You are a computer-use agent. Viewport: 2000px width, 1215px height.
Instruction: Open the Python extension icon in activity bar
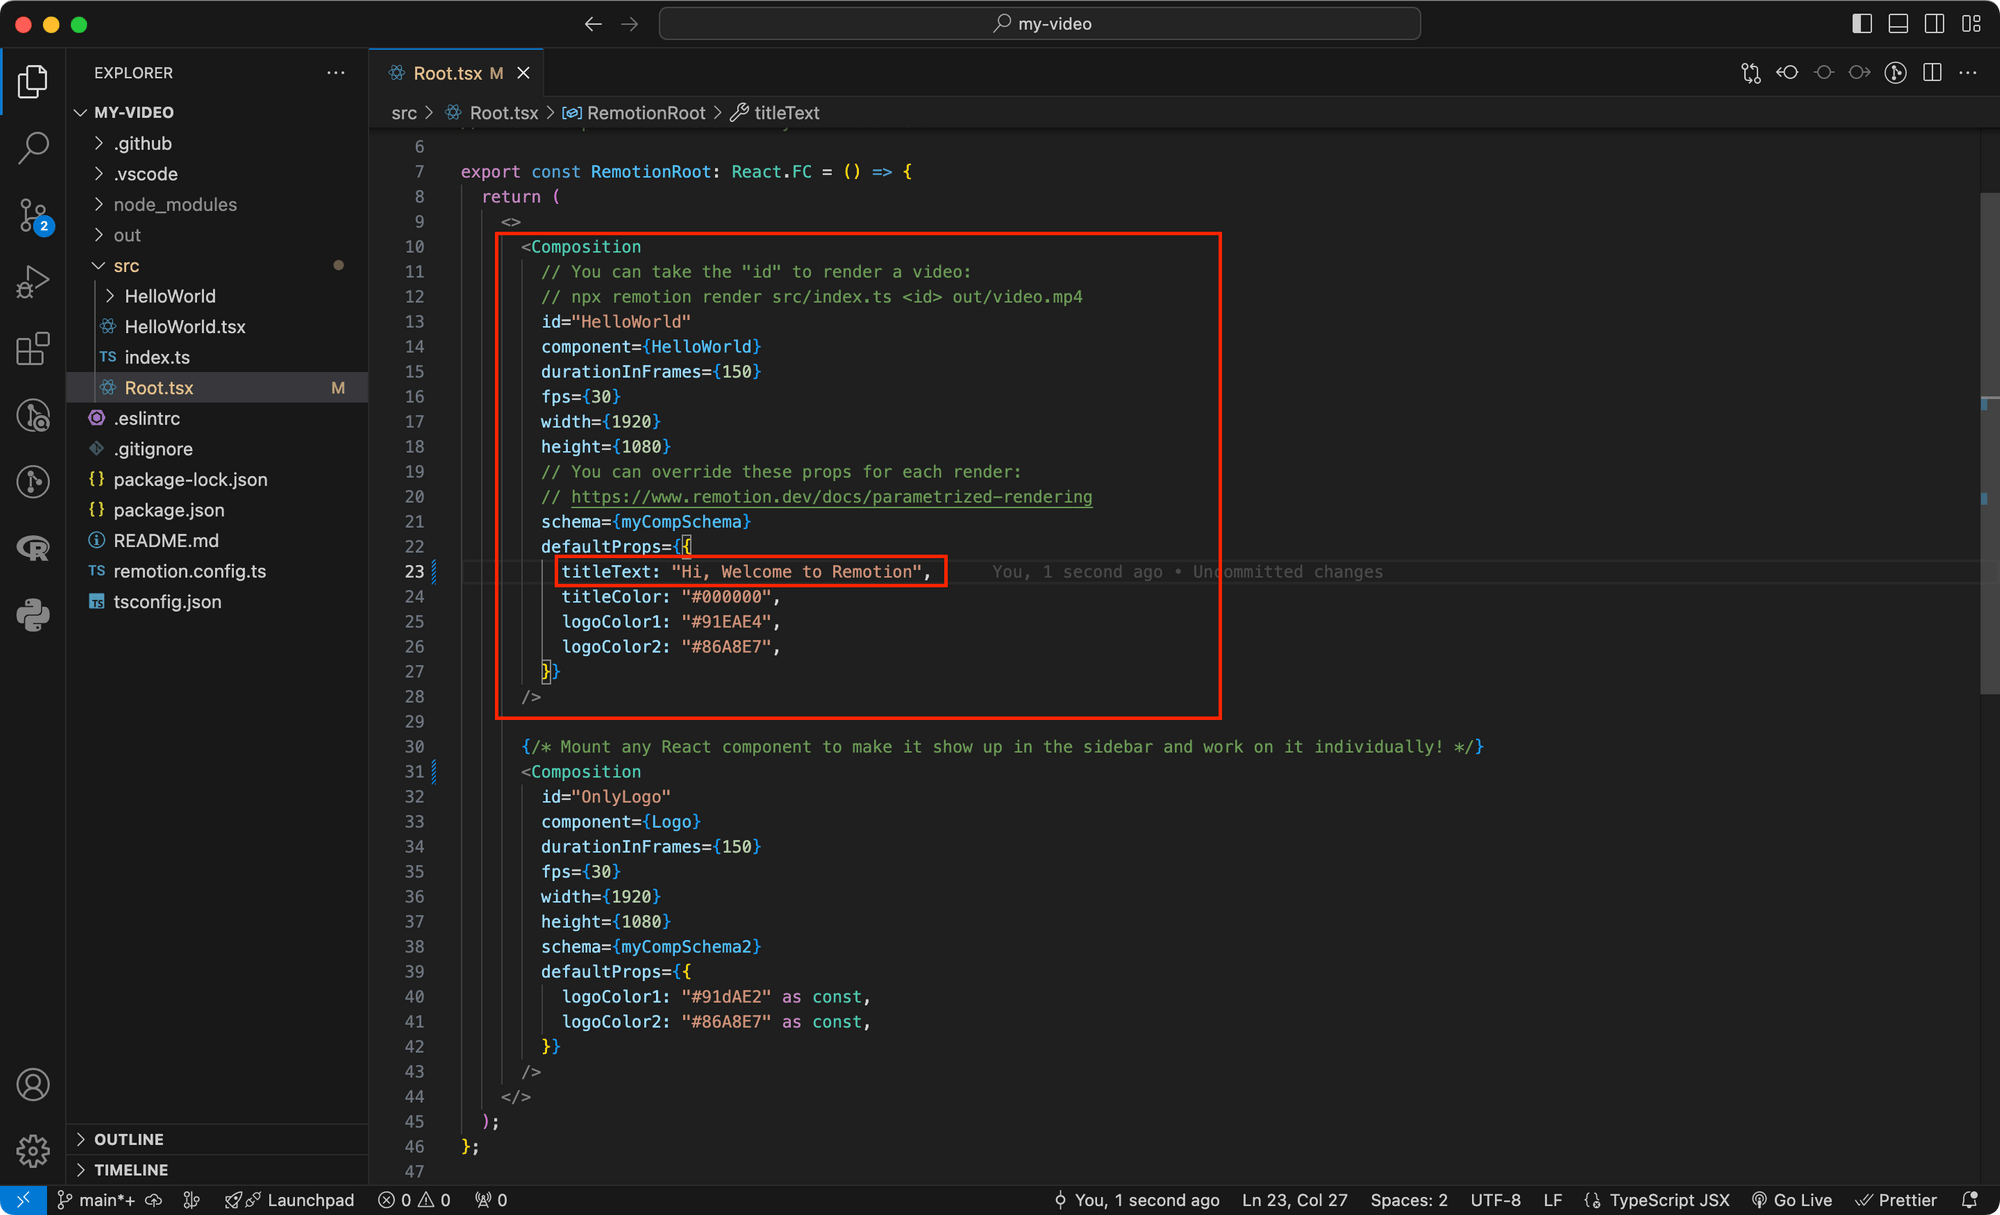33,614
